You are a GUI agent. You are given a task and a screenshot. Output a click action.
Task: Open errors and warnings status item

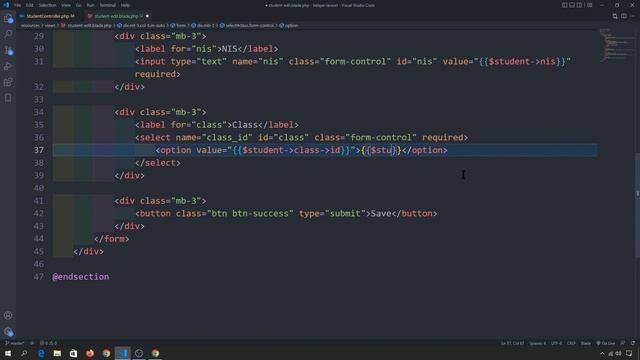tap(49, 343)
